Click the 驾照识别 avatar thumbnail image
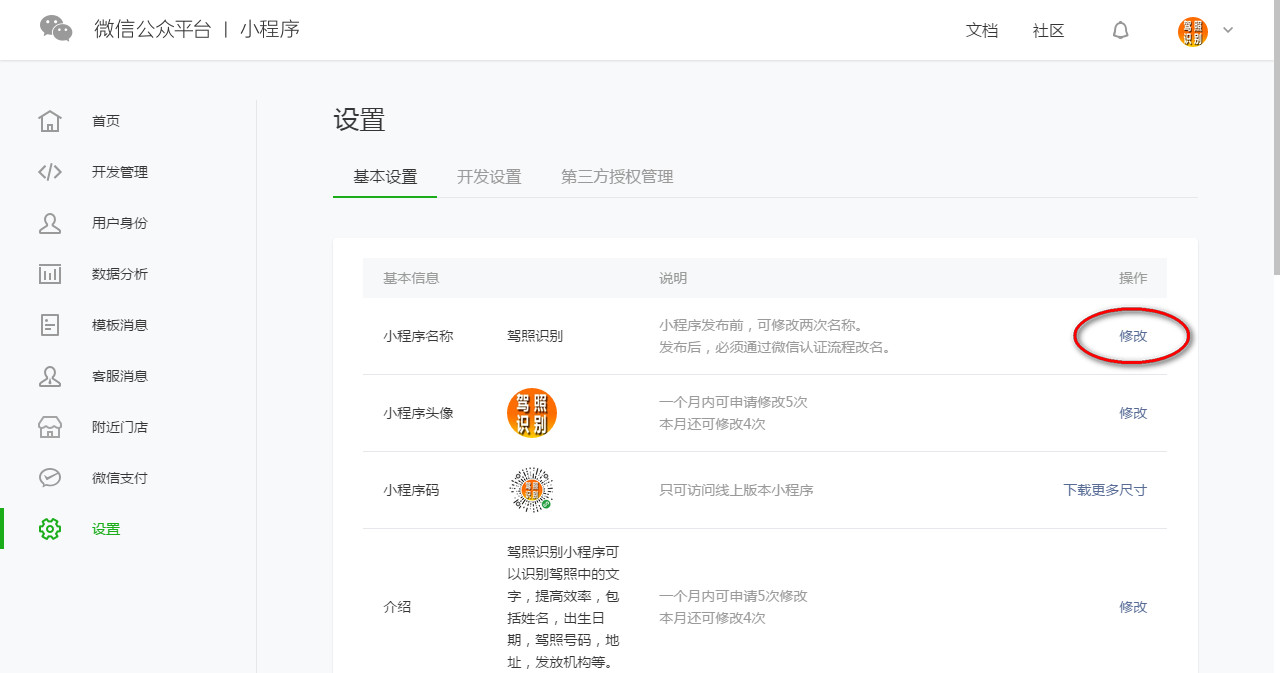The image size is (1280, 673). click(x=532, y=413)
